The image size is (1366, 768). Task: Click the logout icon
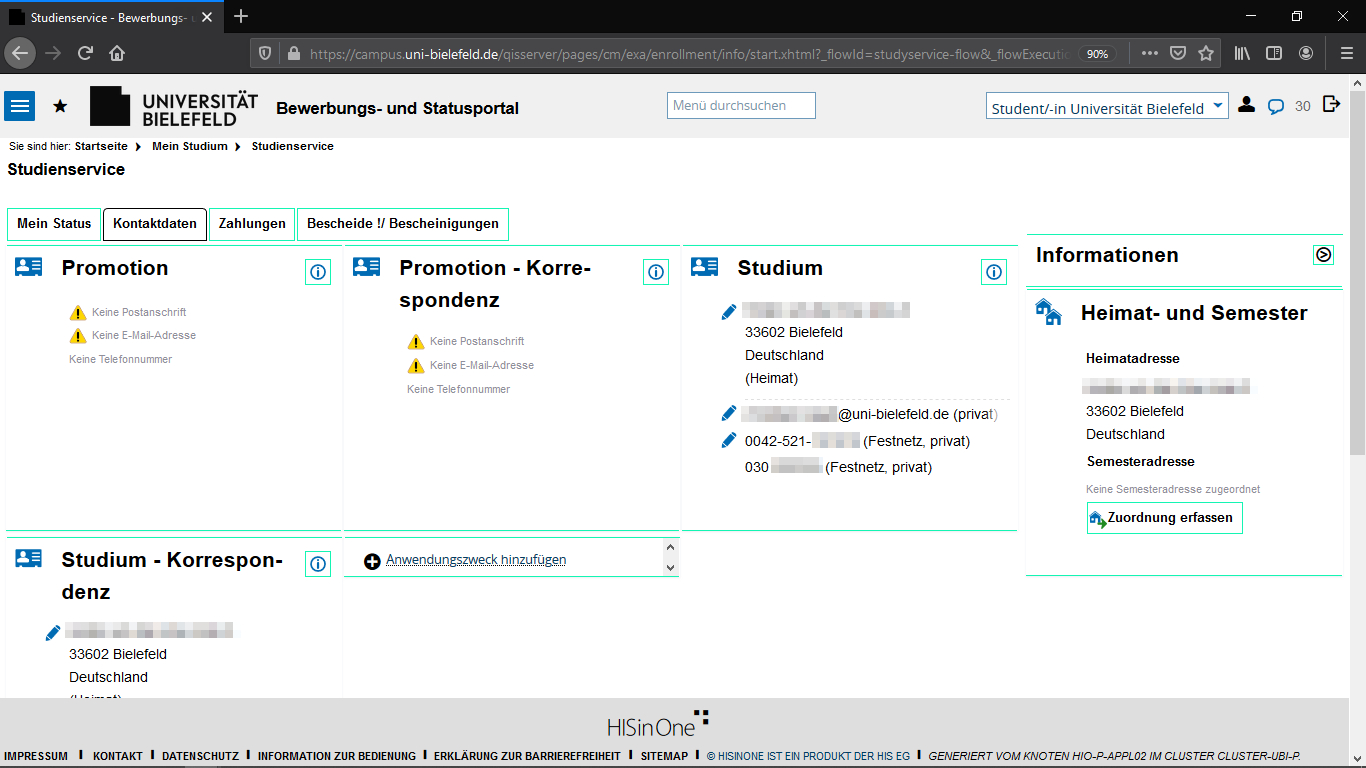[x=1331, y=104]
